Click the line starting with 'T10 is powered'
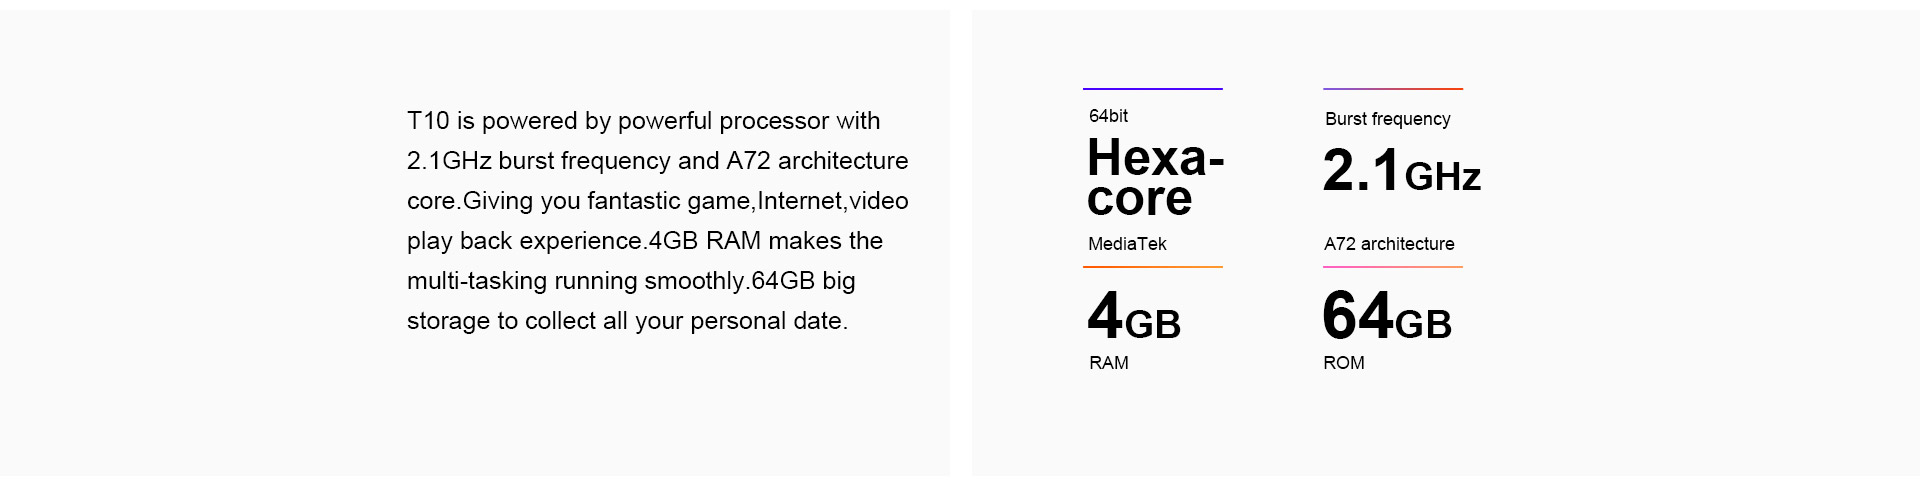Screen dimensions: 1920x486 click(644, 122)
